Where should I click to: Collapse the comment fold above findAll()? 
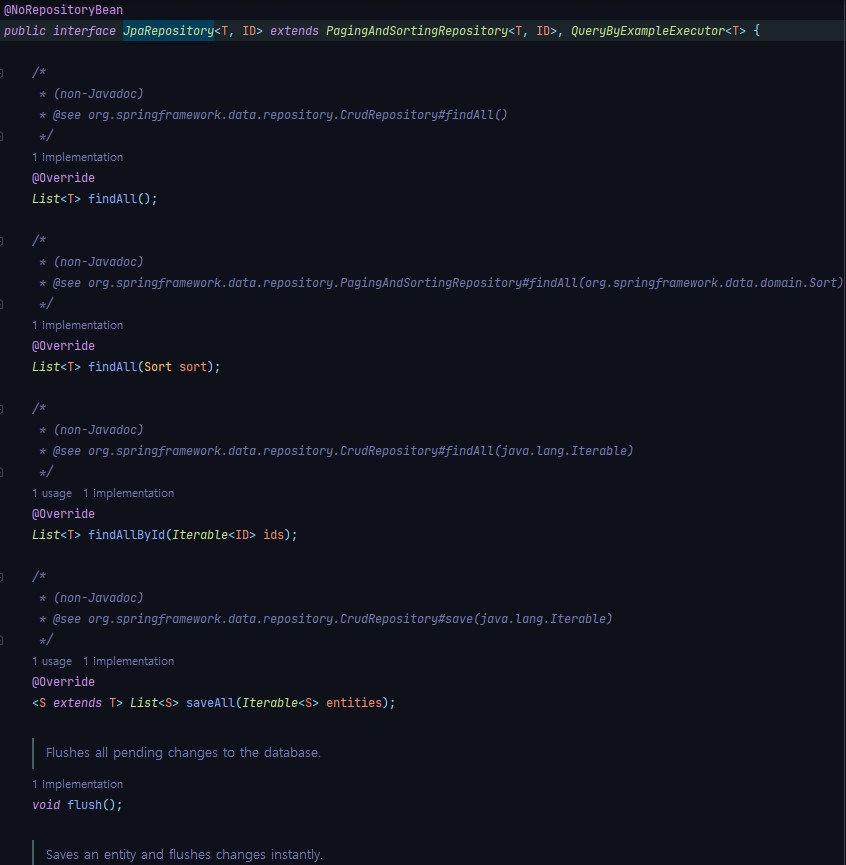tap(3, 73)
